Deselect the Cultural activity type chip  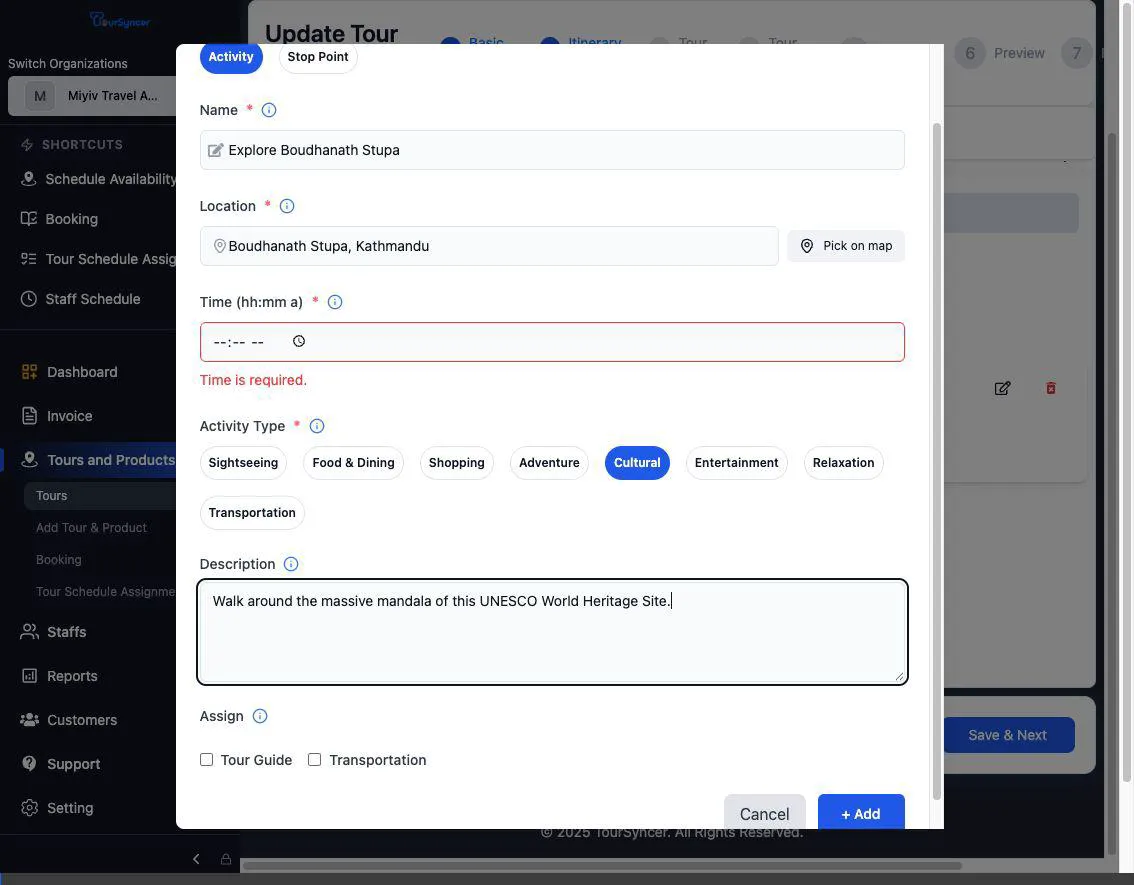(x=637, y=460)
